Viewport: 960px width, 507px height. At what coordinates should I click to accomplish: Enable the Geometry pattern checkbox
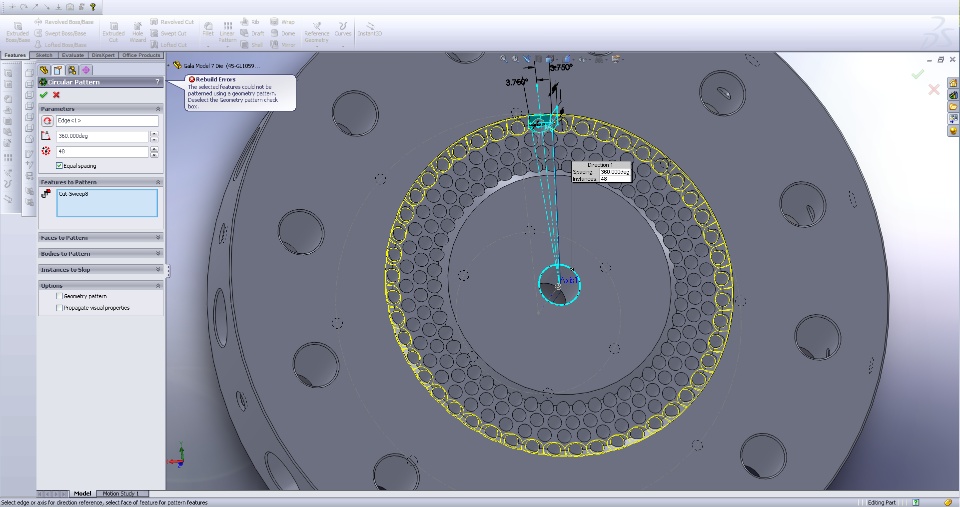point(59,296)
